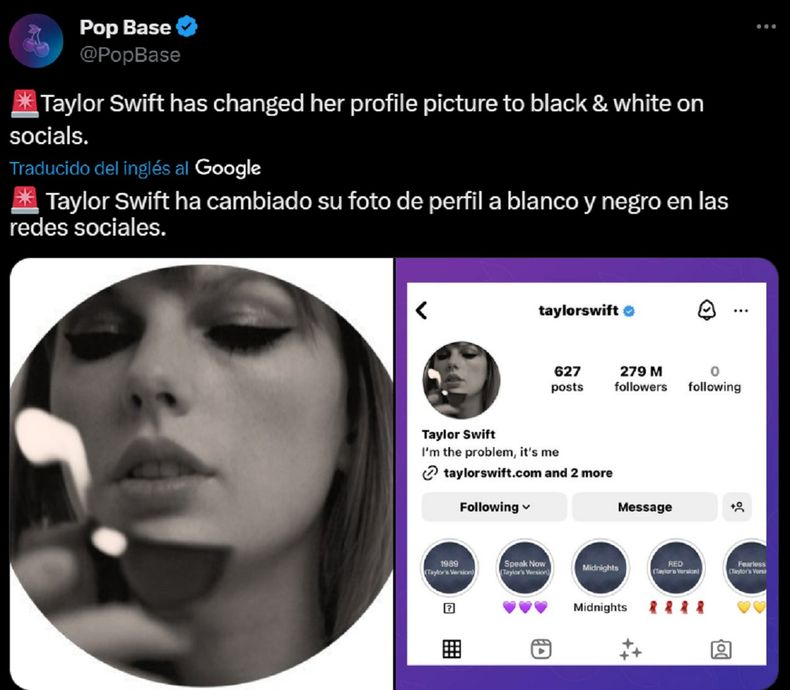790x690 pixels.
Task: Tap the back arrow on Instagram profile
Action: click(421, 311)
